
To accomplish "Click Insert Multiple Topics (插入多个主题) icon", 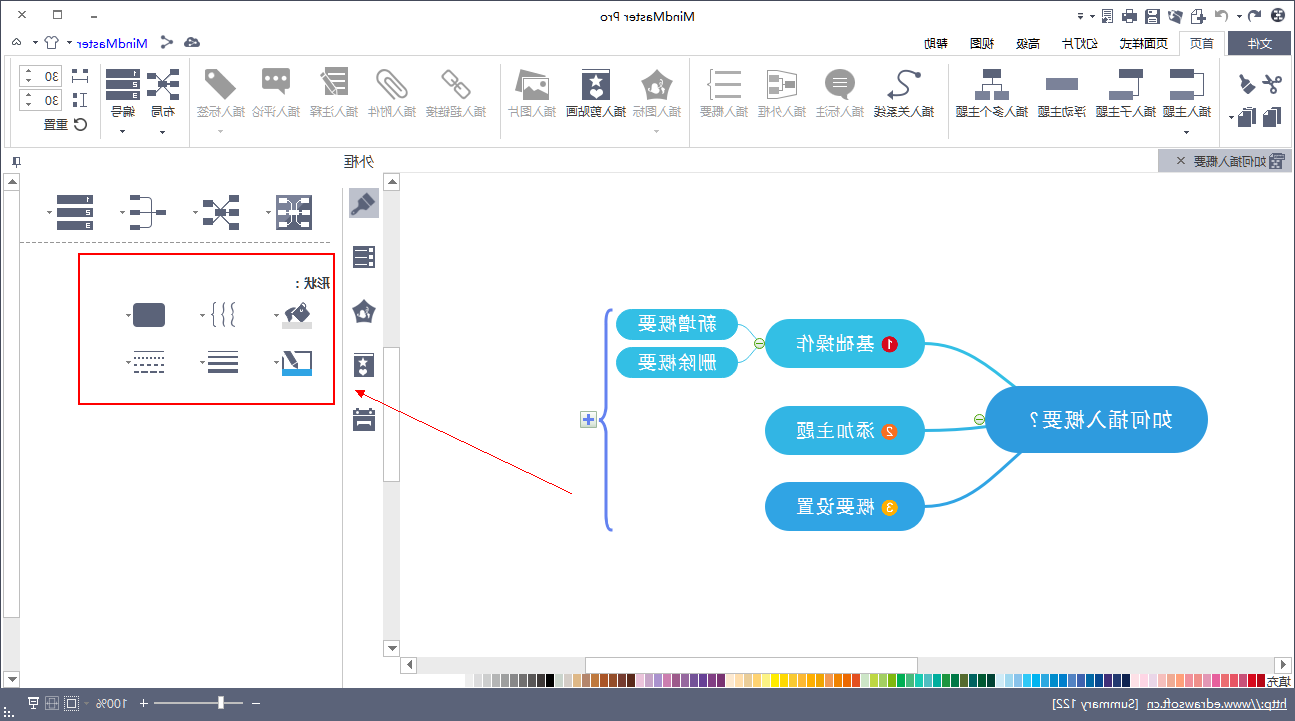I will tap(992, 83).
